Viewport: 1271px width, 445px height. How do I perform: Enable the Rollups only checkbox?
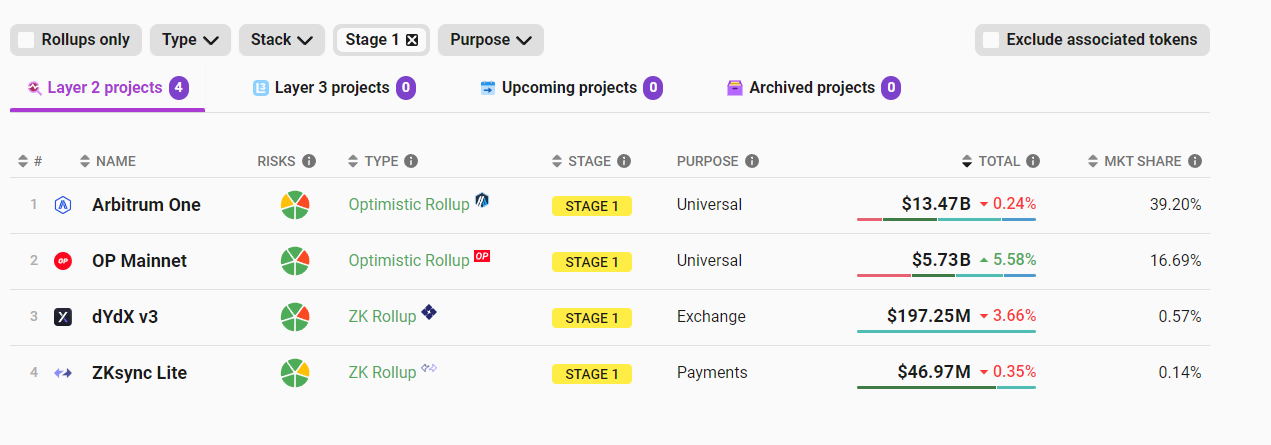pos(27,40)
